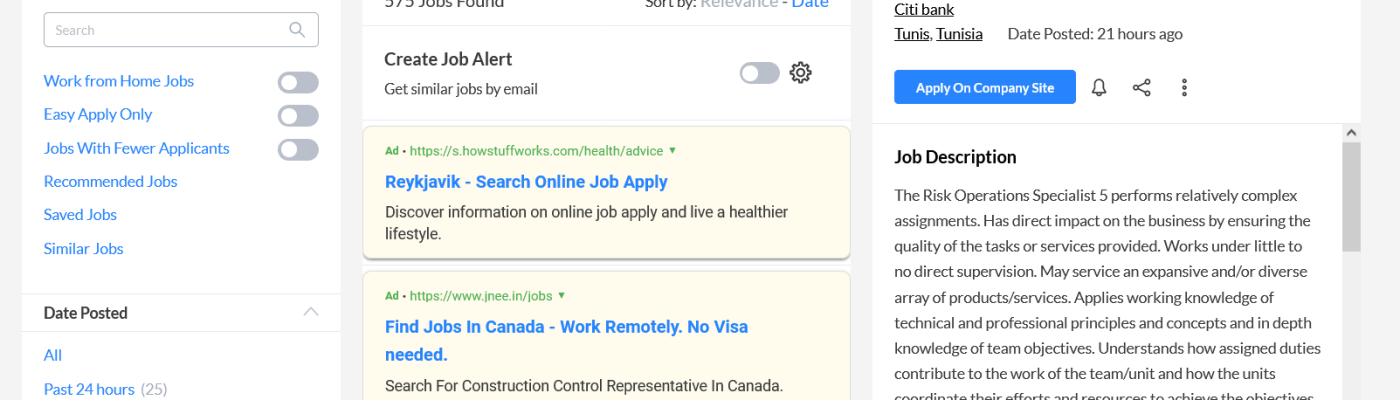
Task: Enable Easy Apply Only filter
Action: coord(298,115)
